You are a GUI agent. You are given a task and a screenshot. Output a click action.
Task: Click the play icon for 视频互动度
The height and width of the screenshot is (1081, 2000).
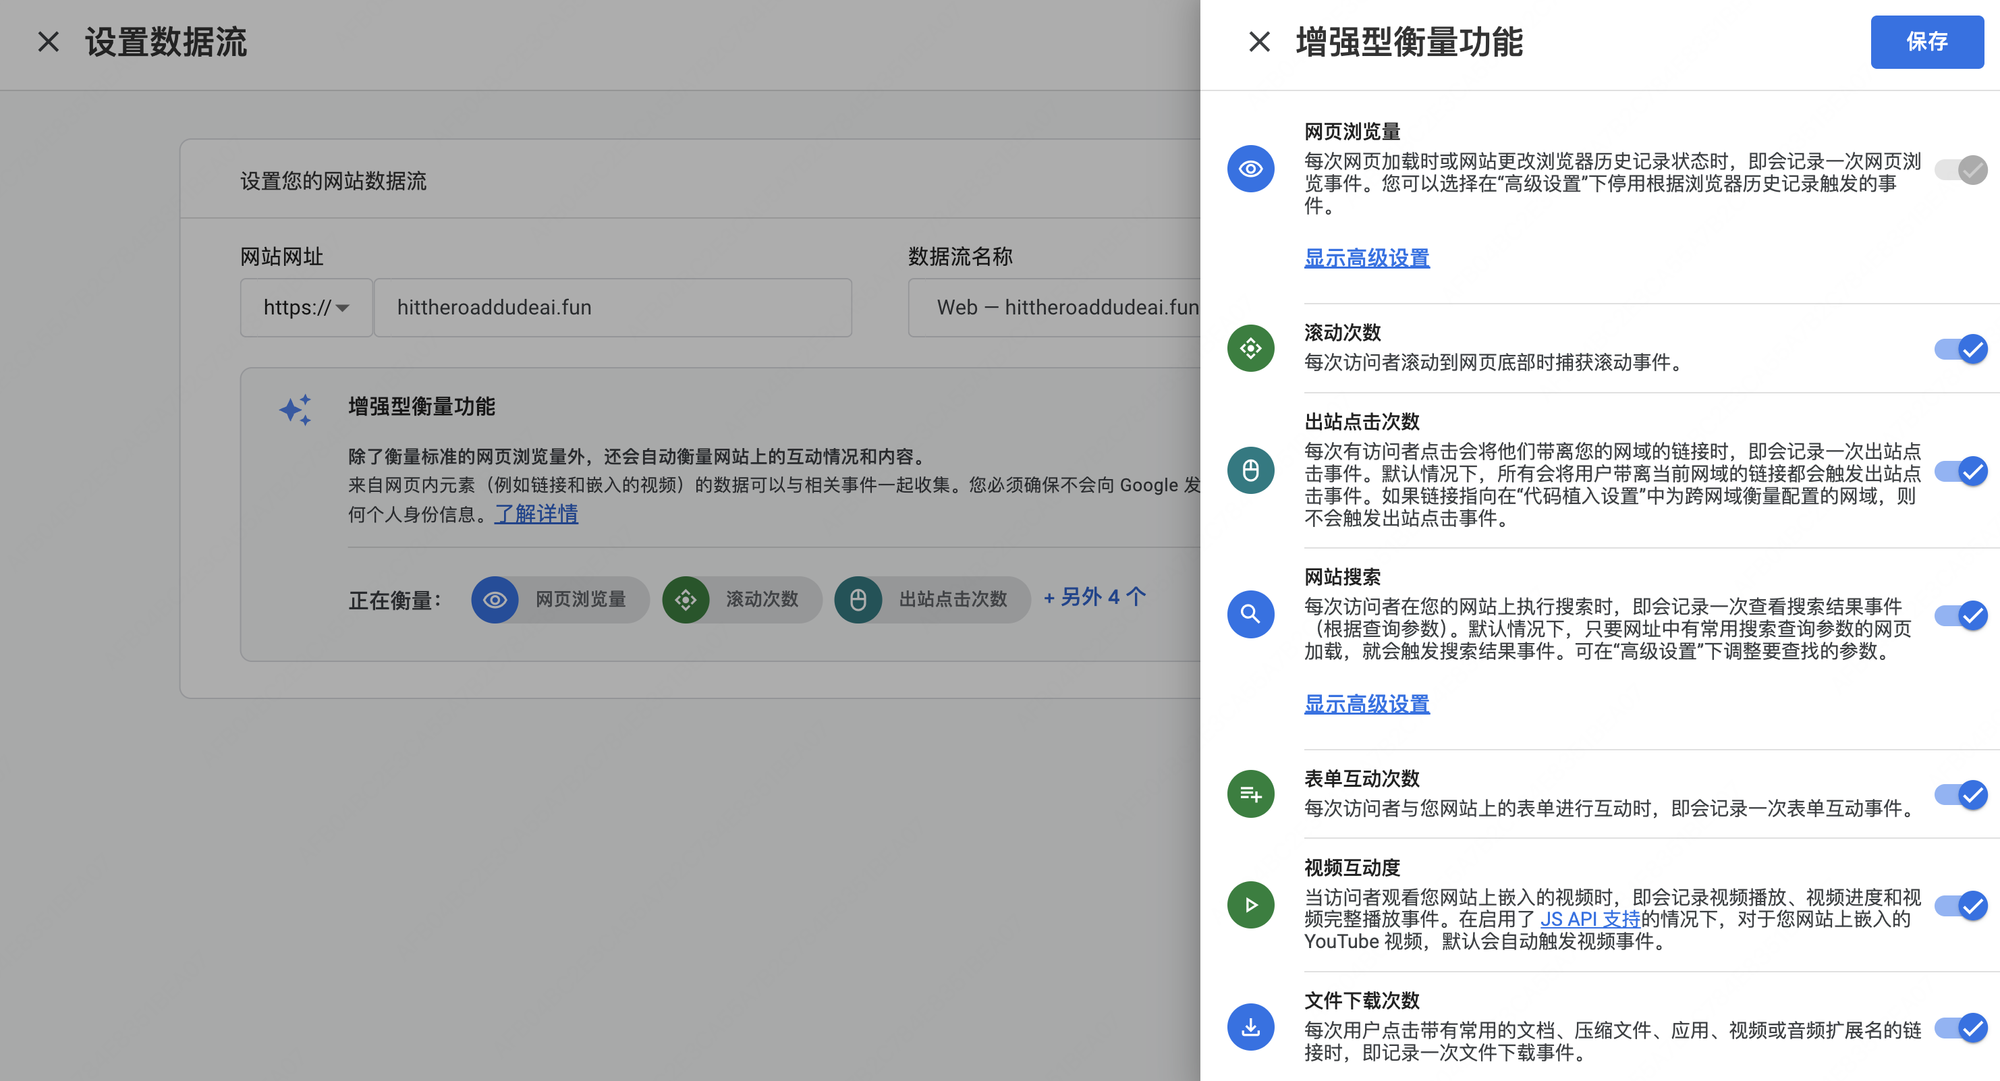pos(1250,905)
